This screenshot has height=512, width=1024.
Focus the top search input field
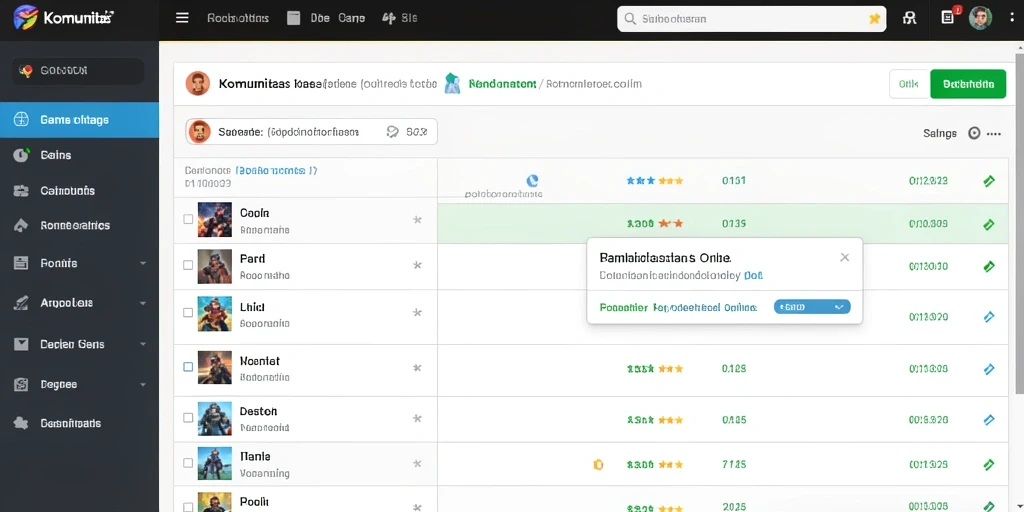pyautogui.click(x=752, y=19)
